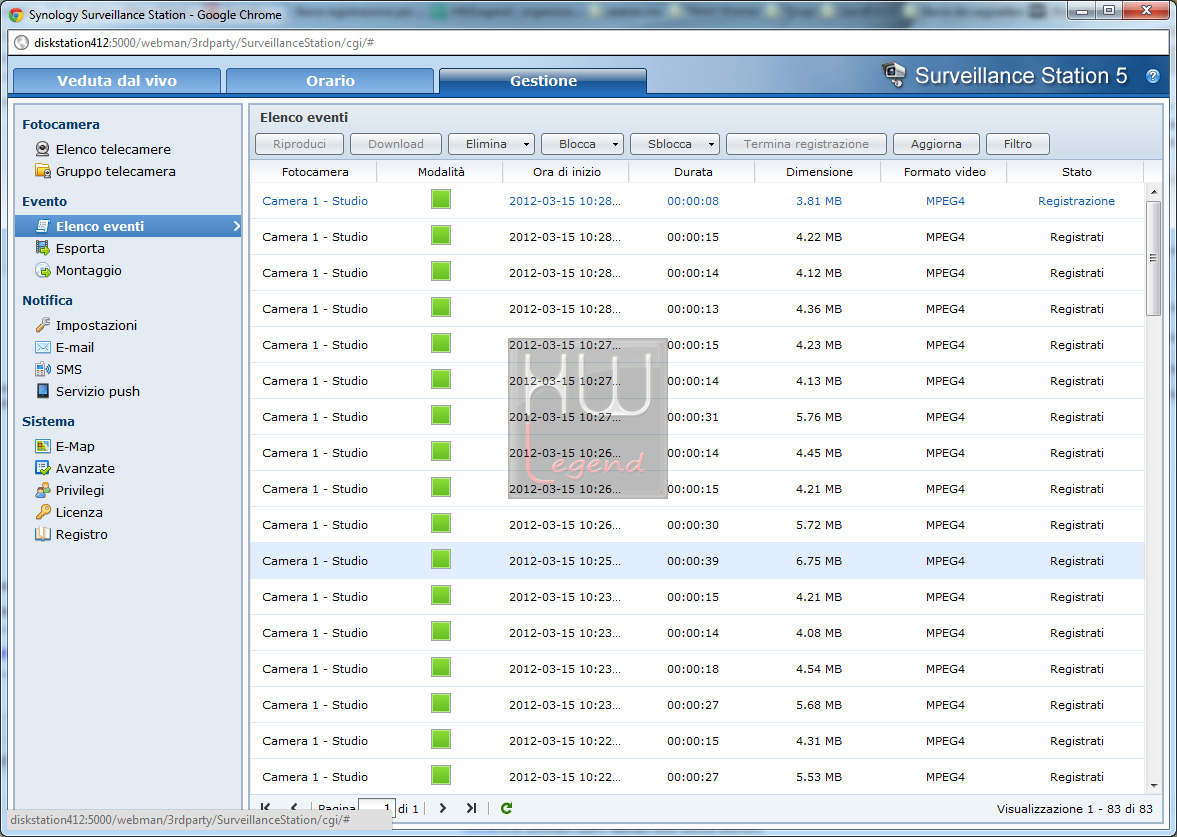The height and width of the screenshot is (837, 1177).
Task: Click the scrollbar down arrow of event list
Action: [x=1153, y=786]
